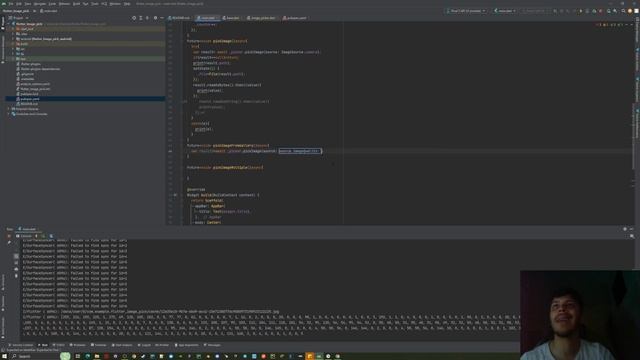This screenshot has height=360, width=640.
Task: Open the Problems tool window
Action: pos(78,345)
